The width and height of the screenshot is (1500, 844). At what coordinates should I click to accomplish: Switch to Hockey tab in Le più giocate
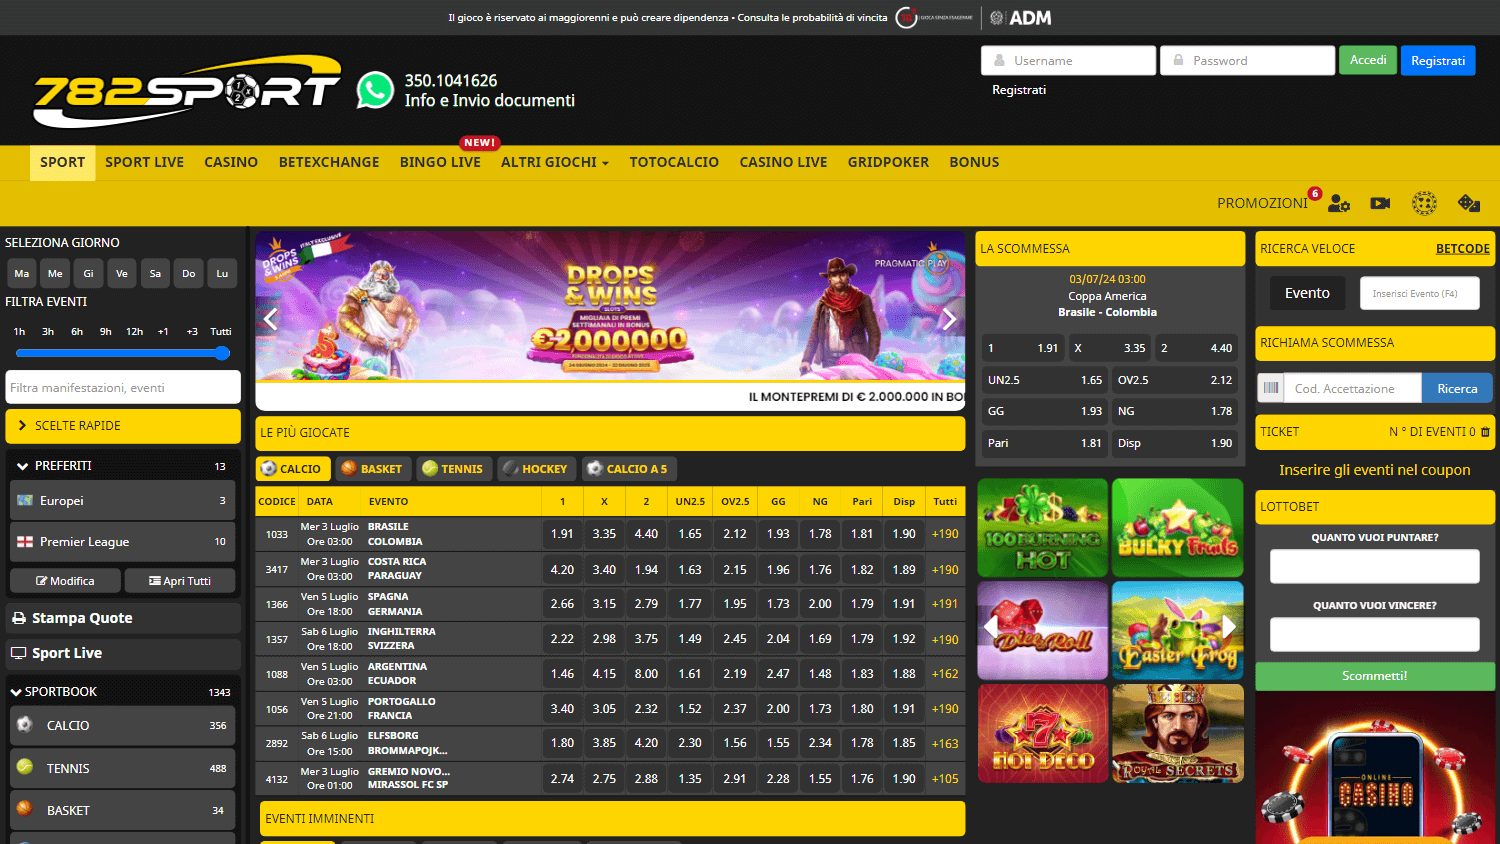pyautogui.click(x=535, y=468)
